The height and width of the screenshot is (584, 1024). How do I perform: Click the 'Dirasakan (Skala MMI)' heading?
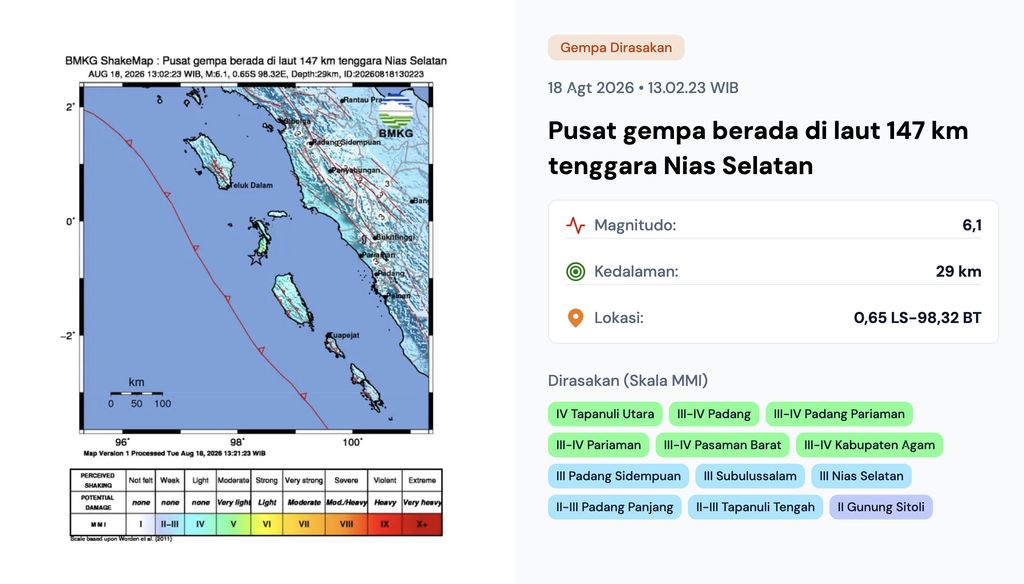pyautogui.click(x=628, y=381)
